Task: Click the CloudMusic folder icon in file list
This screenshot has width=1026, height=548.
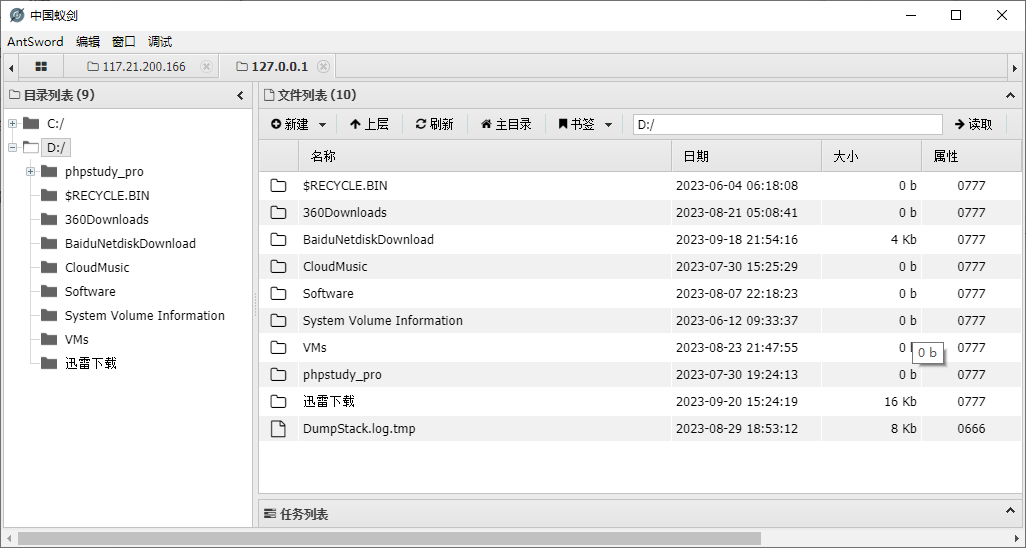Action: (279, 266)
